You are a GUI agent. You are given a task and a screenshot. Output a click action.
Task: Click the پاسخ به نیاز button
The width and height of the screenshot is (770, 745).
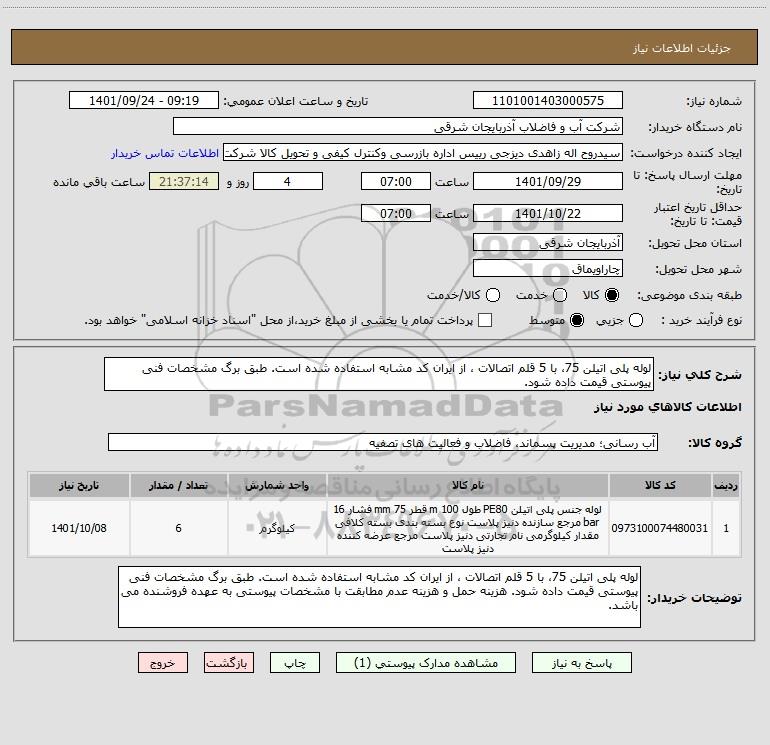(x=582, y=663)
